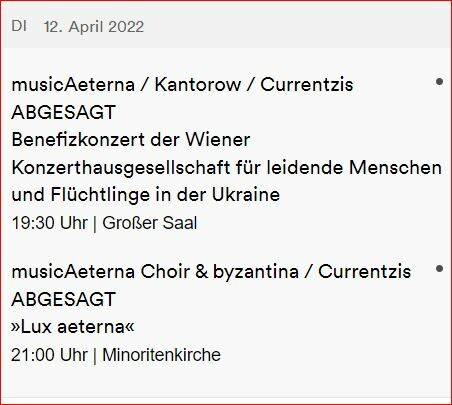Select the 21:00 Uhr time entry
This screenshot has width=452, height=405.
50,355
